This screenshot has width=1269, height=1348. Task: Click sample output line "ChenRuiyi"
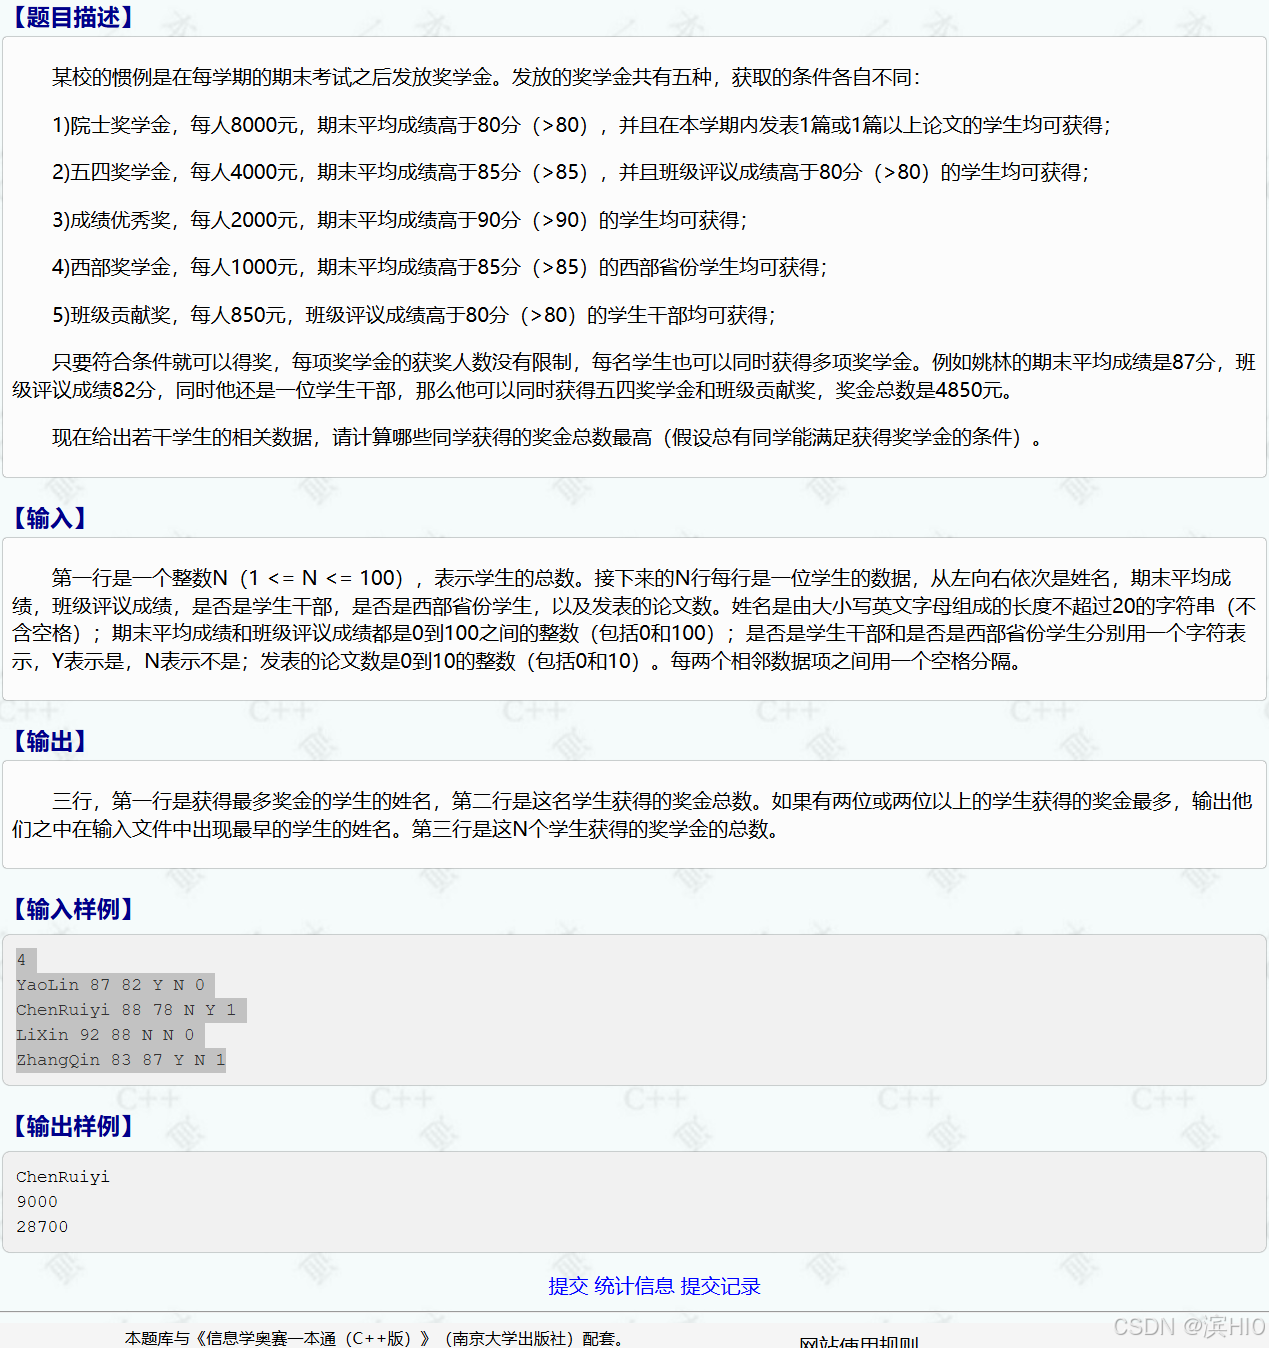(63, 1177)
